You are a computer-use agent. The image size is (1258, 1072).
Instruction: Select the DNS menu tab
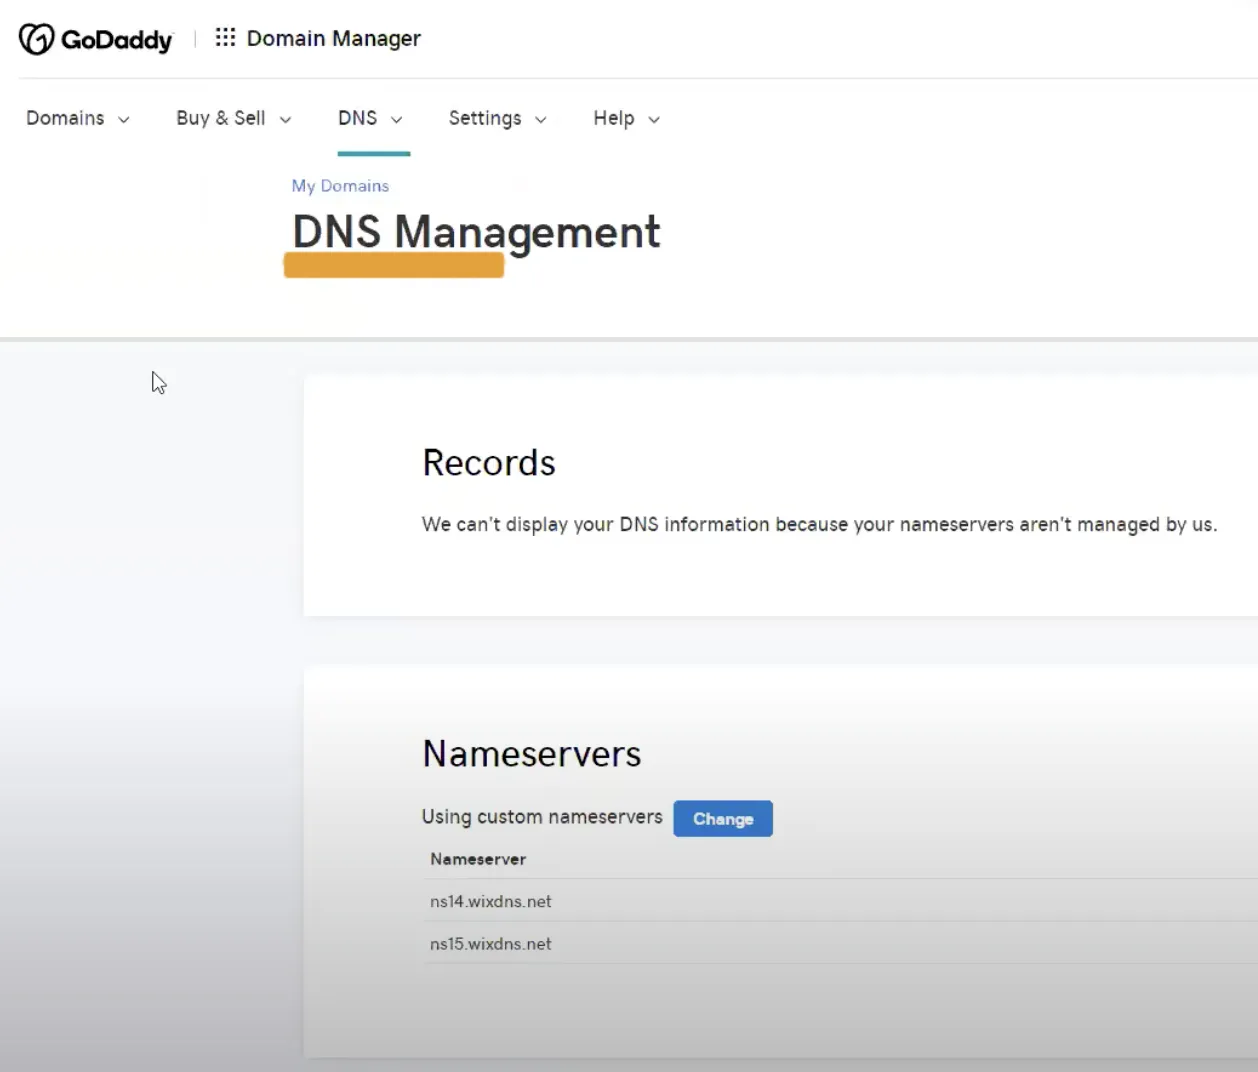pos(358,118)
